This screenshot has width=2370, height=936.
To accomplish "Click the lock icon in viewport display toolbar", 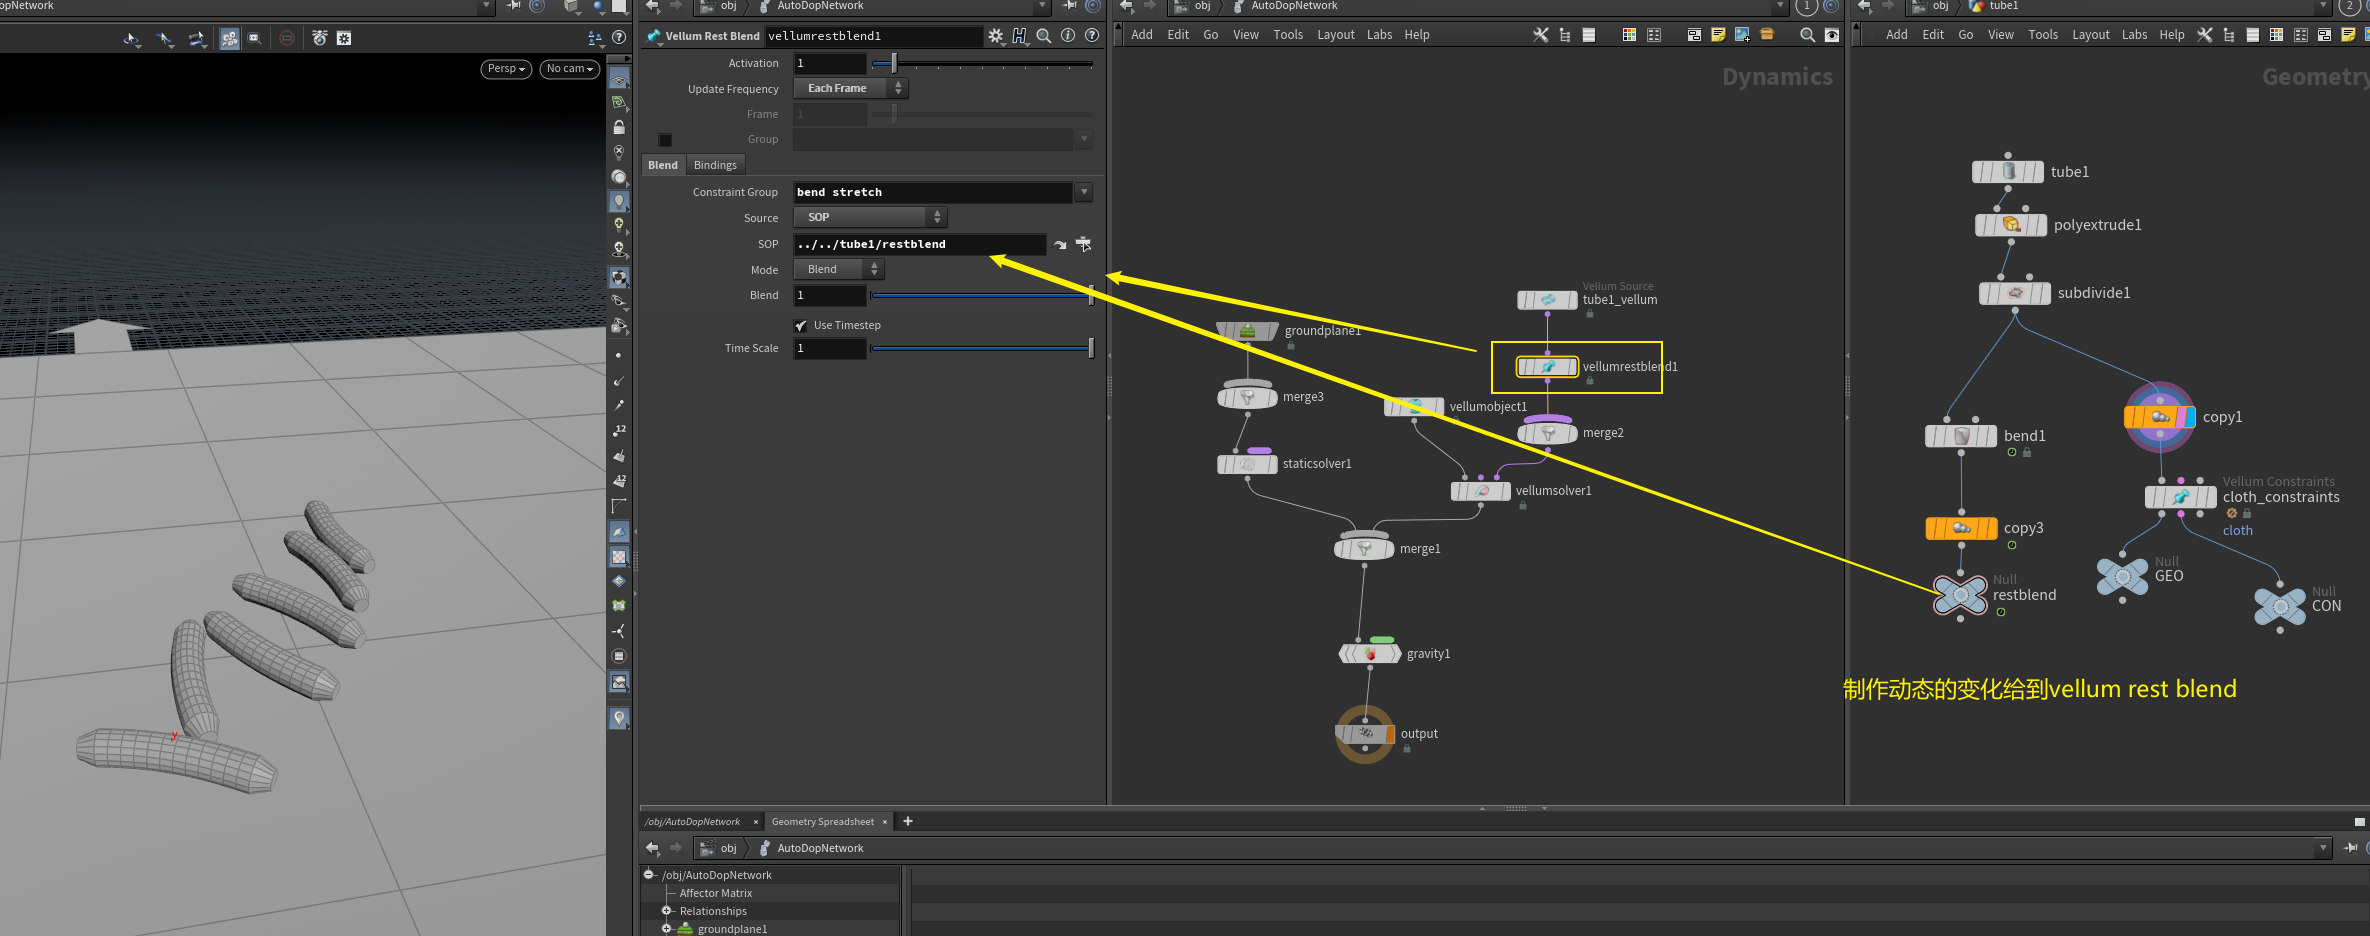I will [x=619, y=127].
